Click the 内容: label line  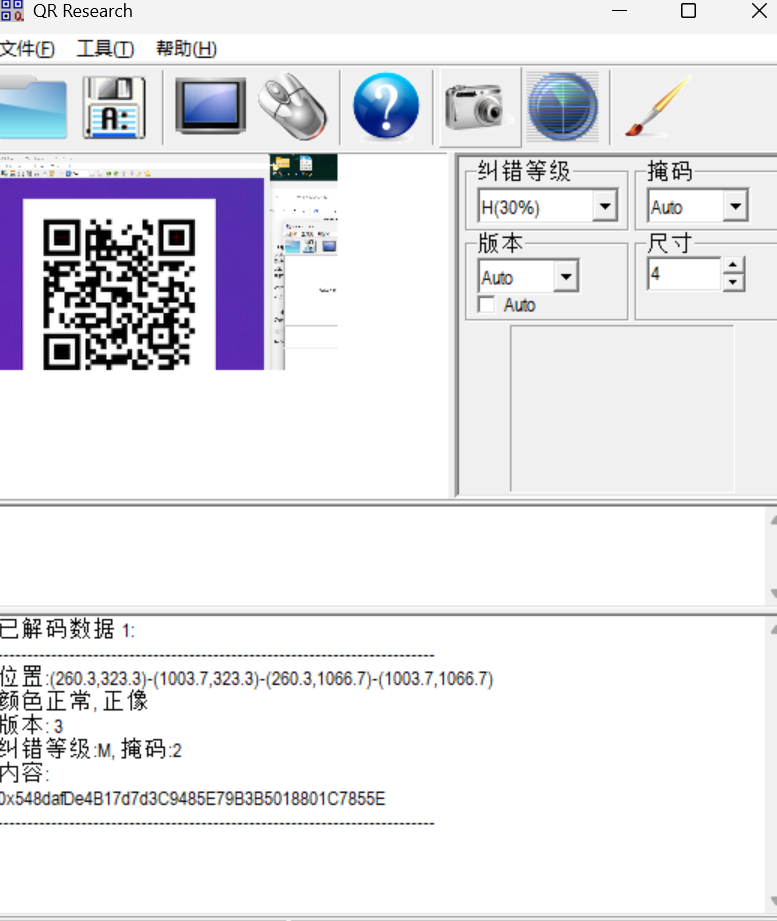coord(24,773)
